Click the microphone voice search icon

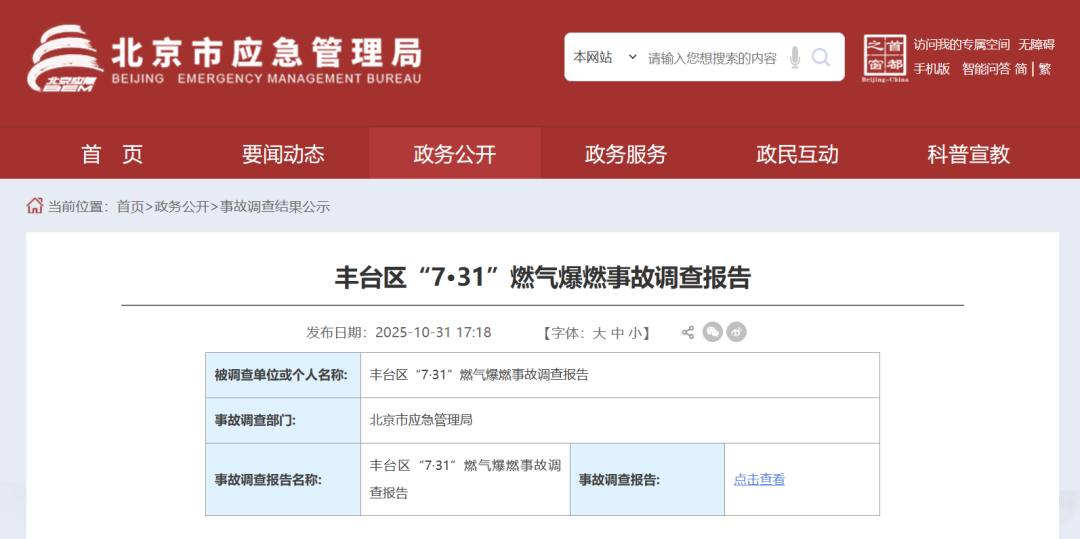point(795,57)
